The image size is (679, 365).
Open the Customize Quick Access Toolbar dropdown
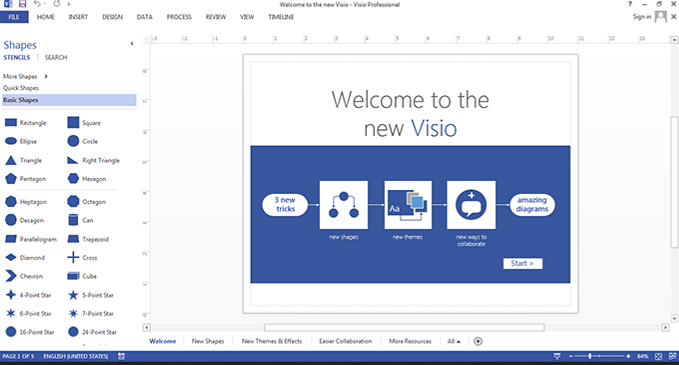pyautogui.click(x=68, y=4)
